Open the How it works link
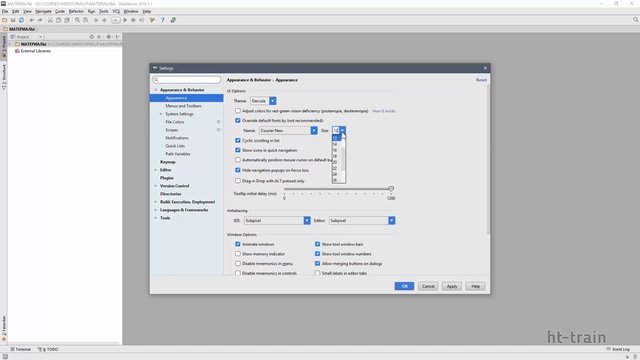Viewport: 640px width, 360px height. point(383,111)
